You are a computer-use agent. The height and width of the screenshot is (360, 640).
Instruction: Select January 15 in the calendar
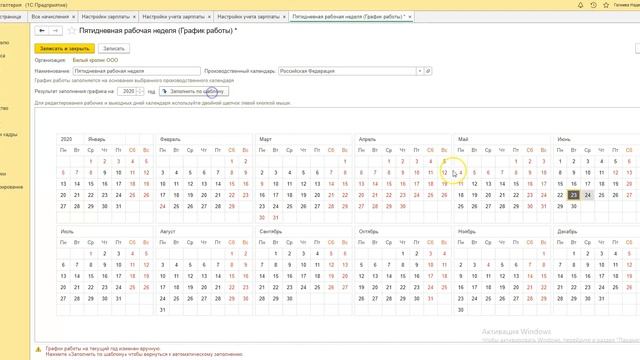[x=91, y=184]
